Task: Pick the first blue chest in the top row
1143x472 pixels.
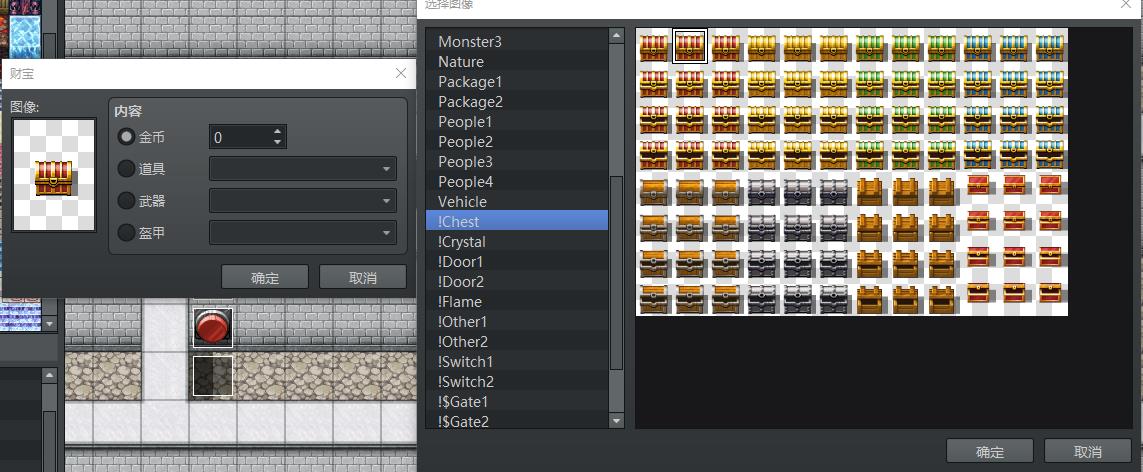Action: (978, 47)
